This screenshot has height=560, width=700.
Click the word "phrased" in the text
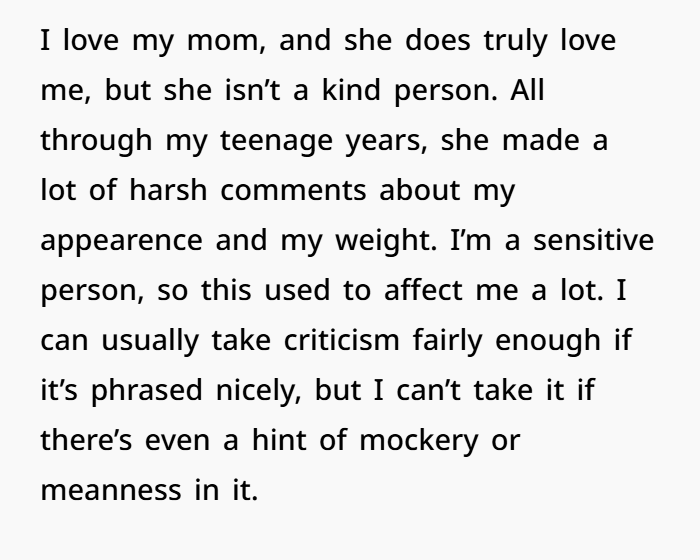pyautogui.click(x=147, y=392)
